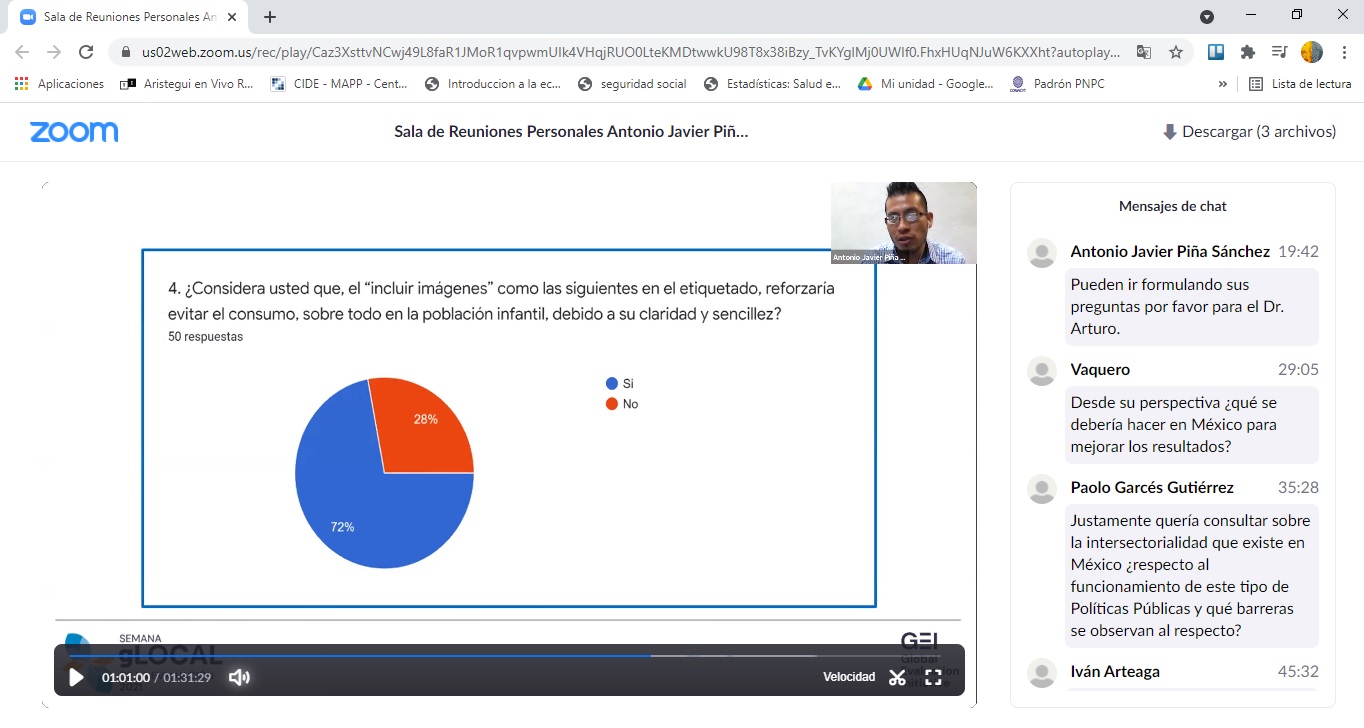View site security lock information
This screenshot has width=1364, height=728.
[126, 52]
